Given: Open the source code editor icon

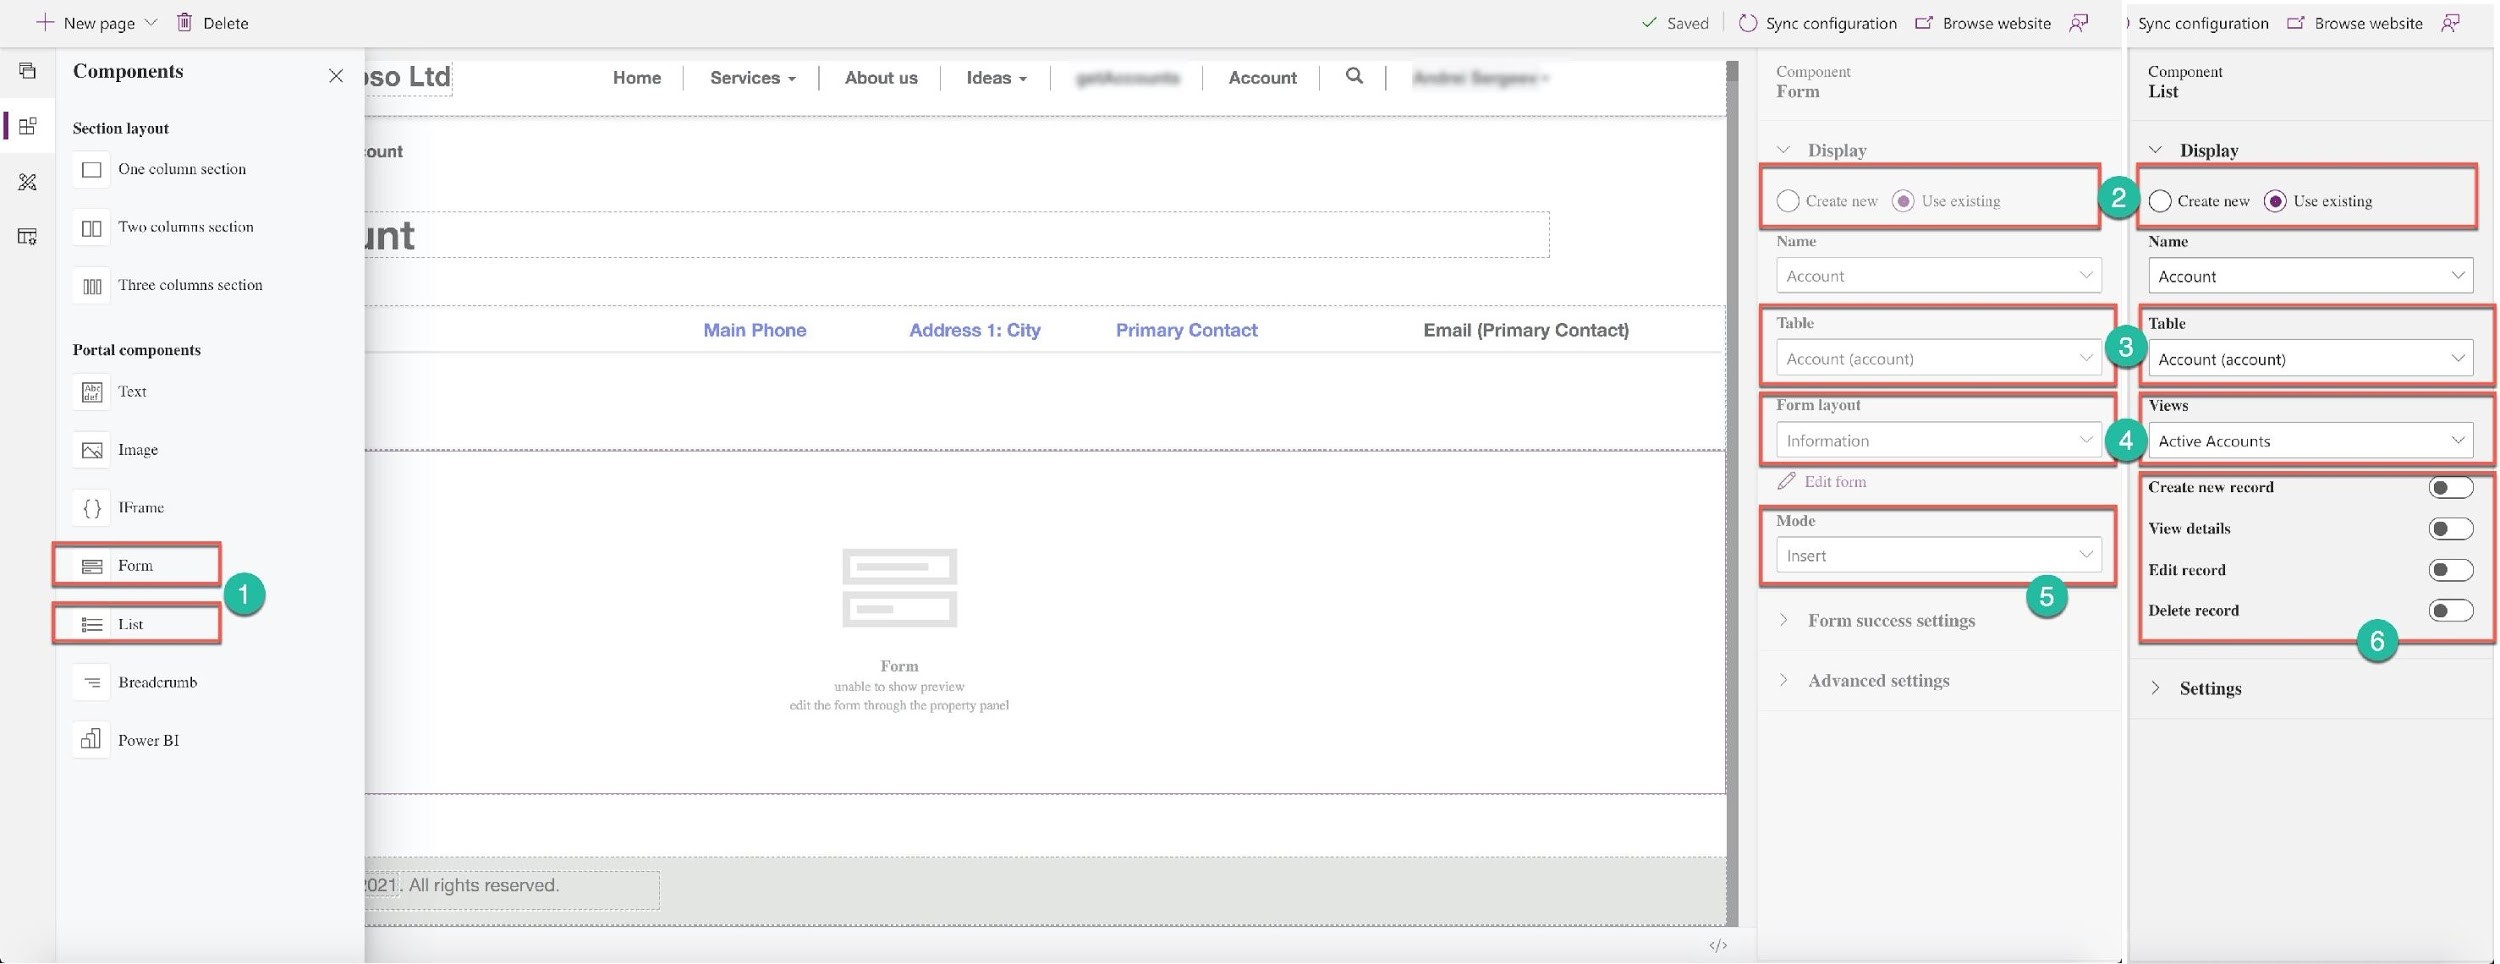Looking at the screenshot, I should pos(1718,945).
